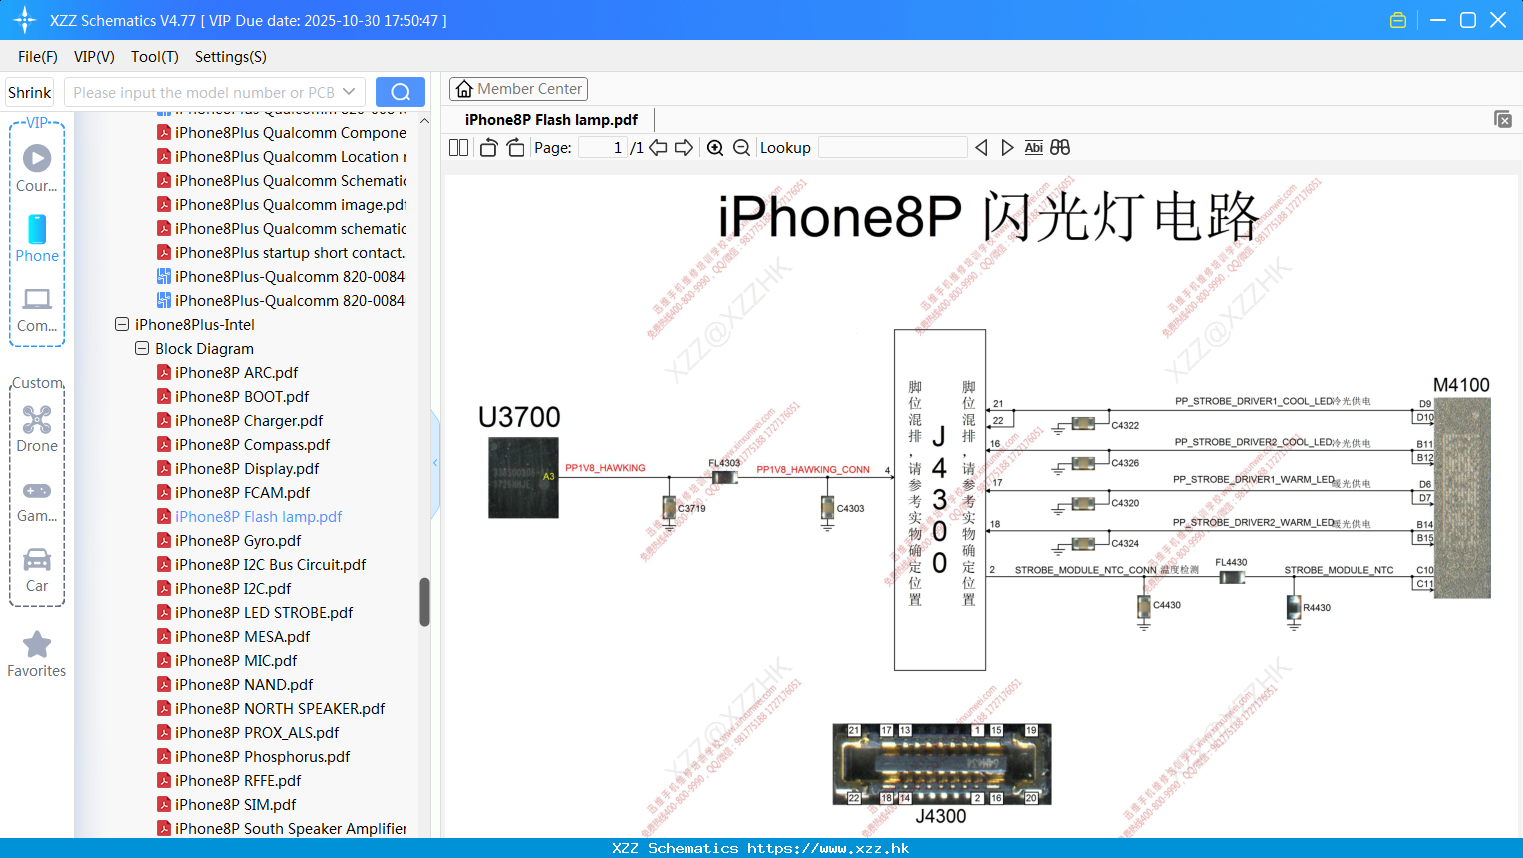Open the model number dropdown arrow
1523x858 pixels.
(x=349, y=92)
